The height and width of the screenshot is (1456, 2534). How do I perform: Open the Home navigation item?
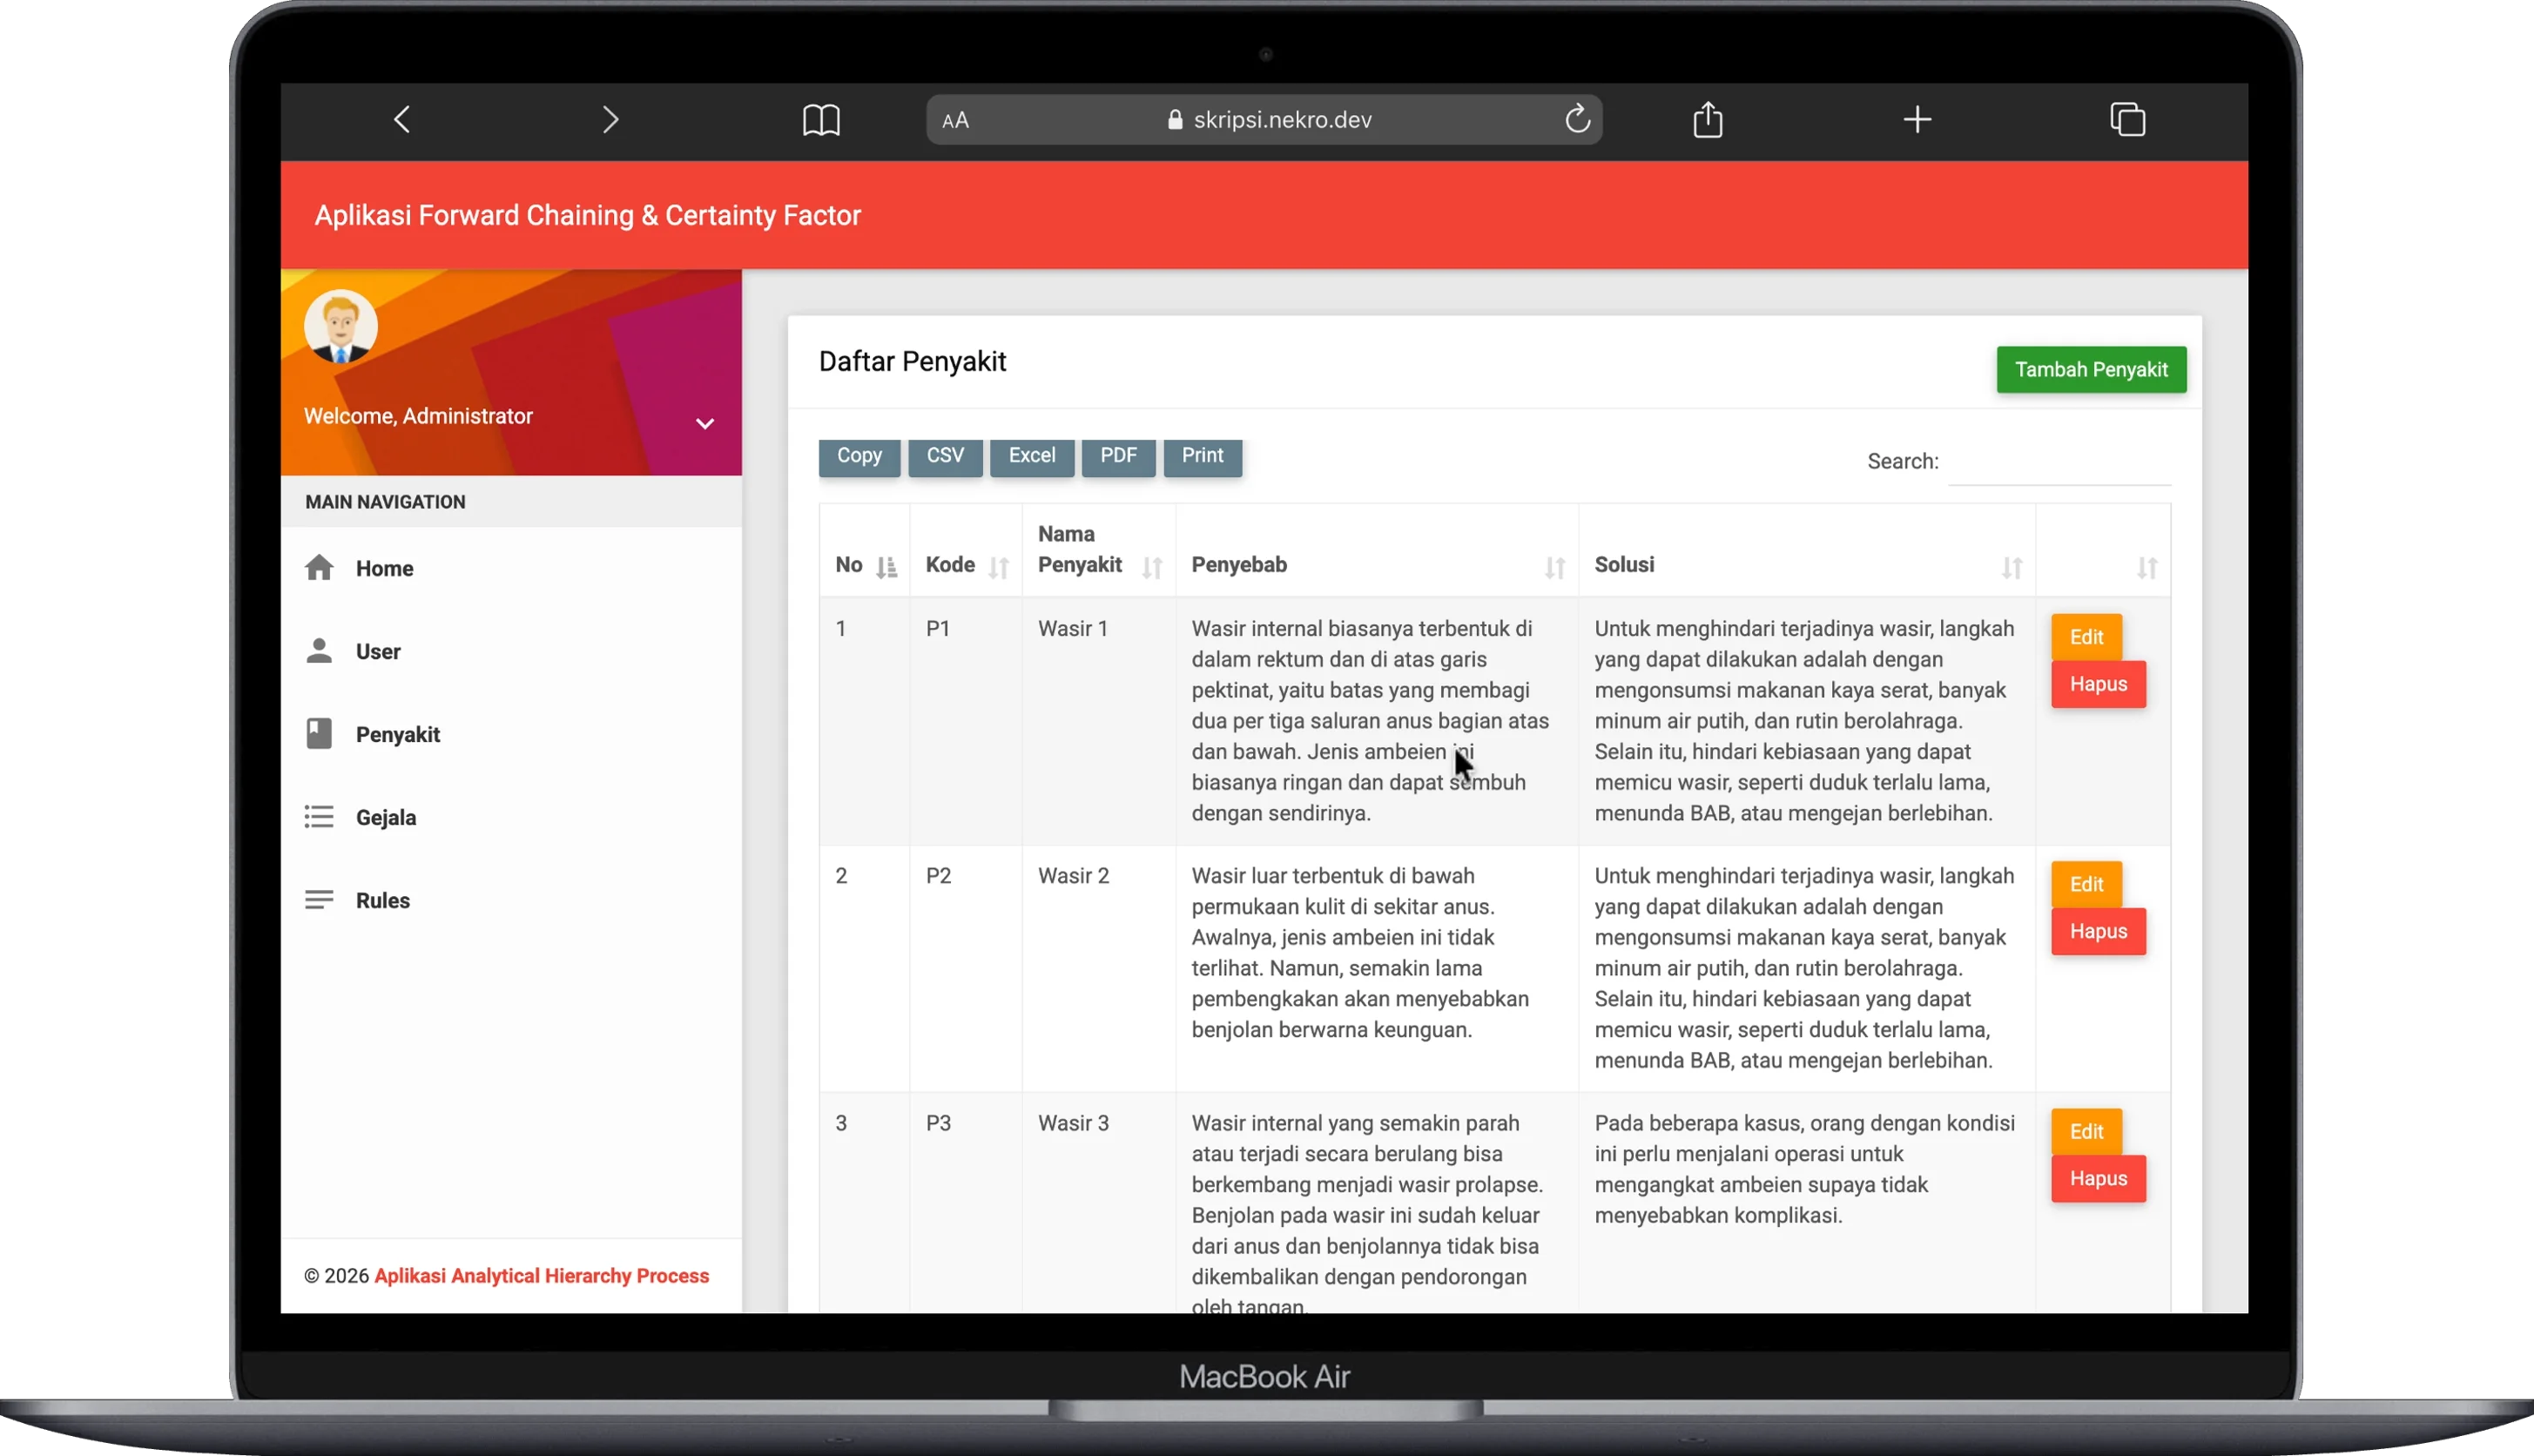pos(511,568)
